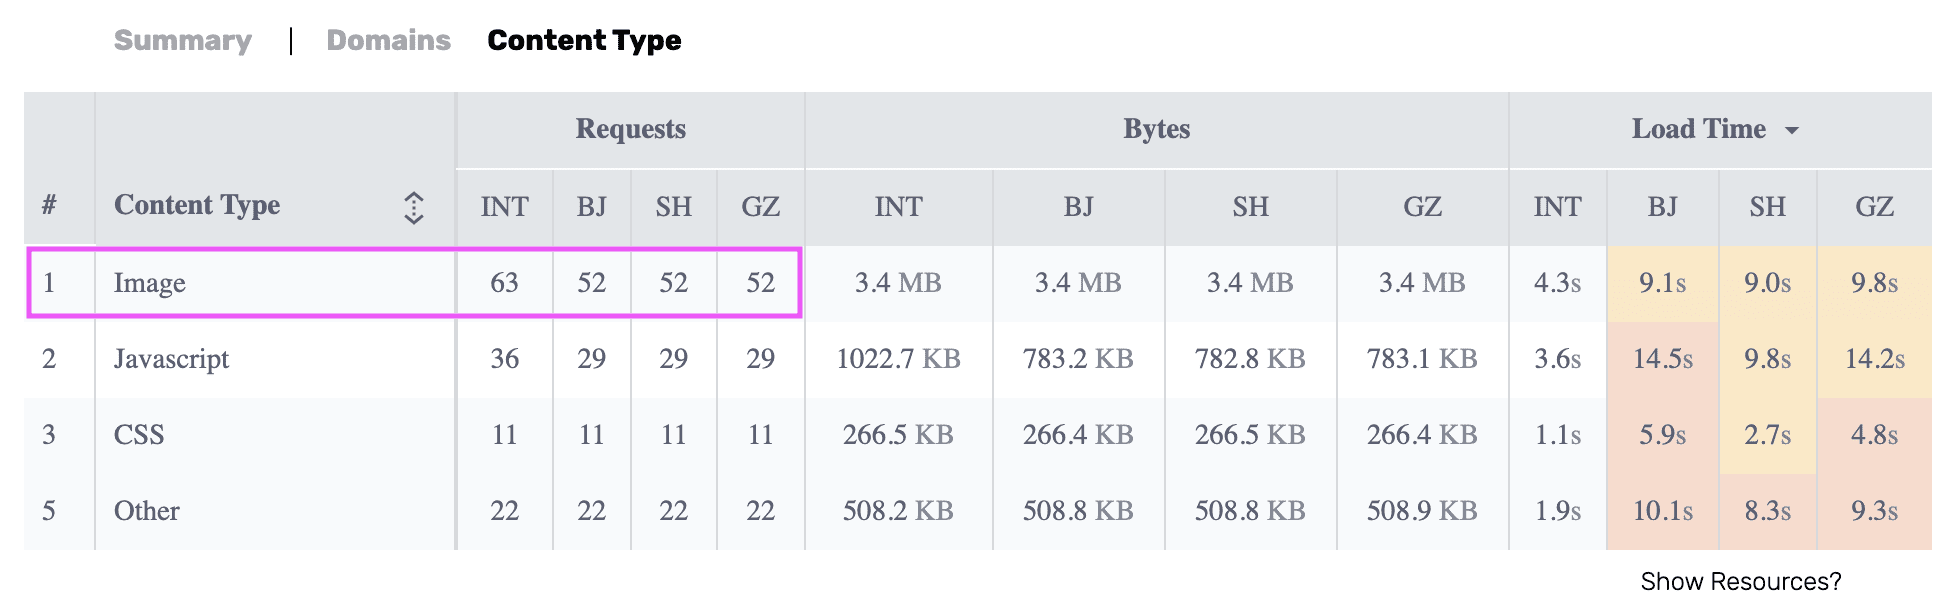This screenshot has width=1954, height=612.
Task: Click the 1022.7 KB Javascript bytes cell
Action: (x=898, y=359)
